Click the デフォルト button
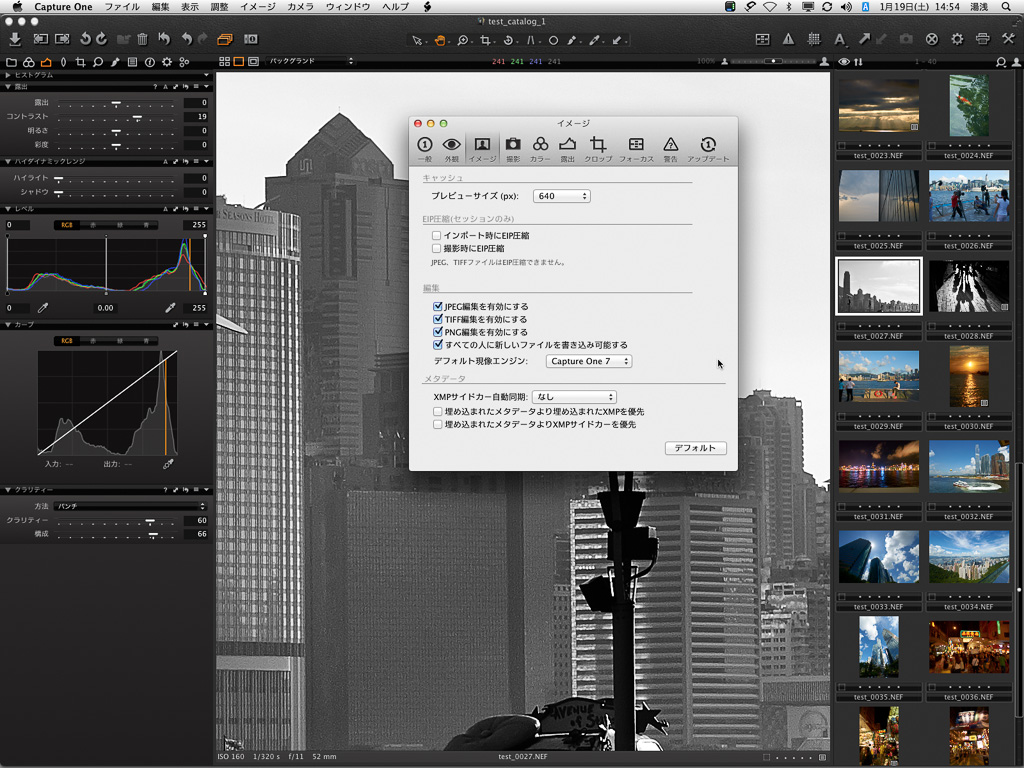The image size is (1024, 768). (695, 448)
